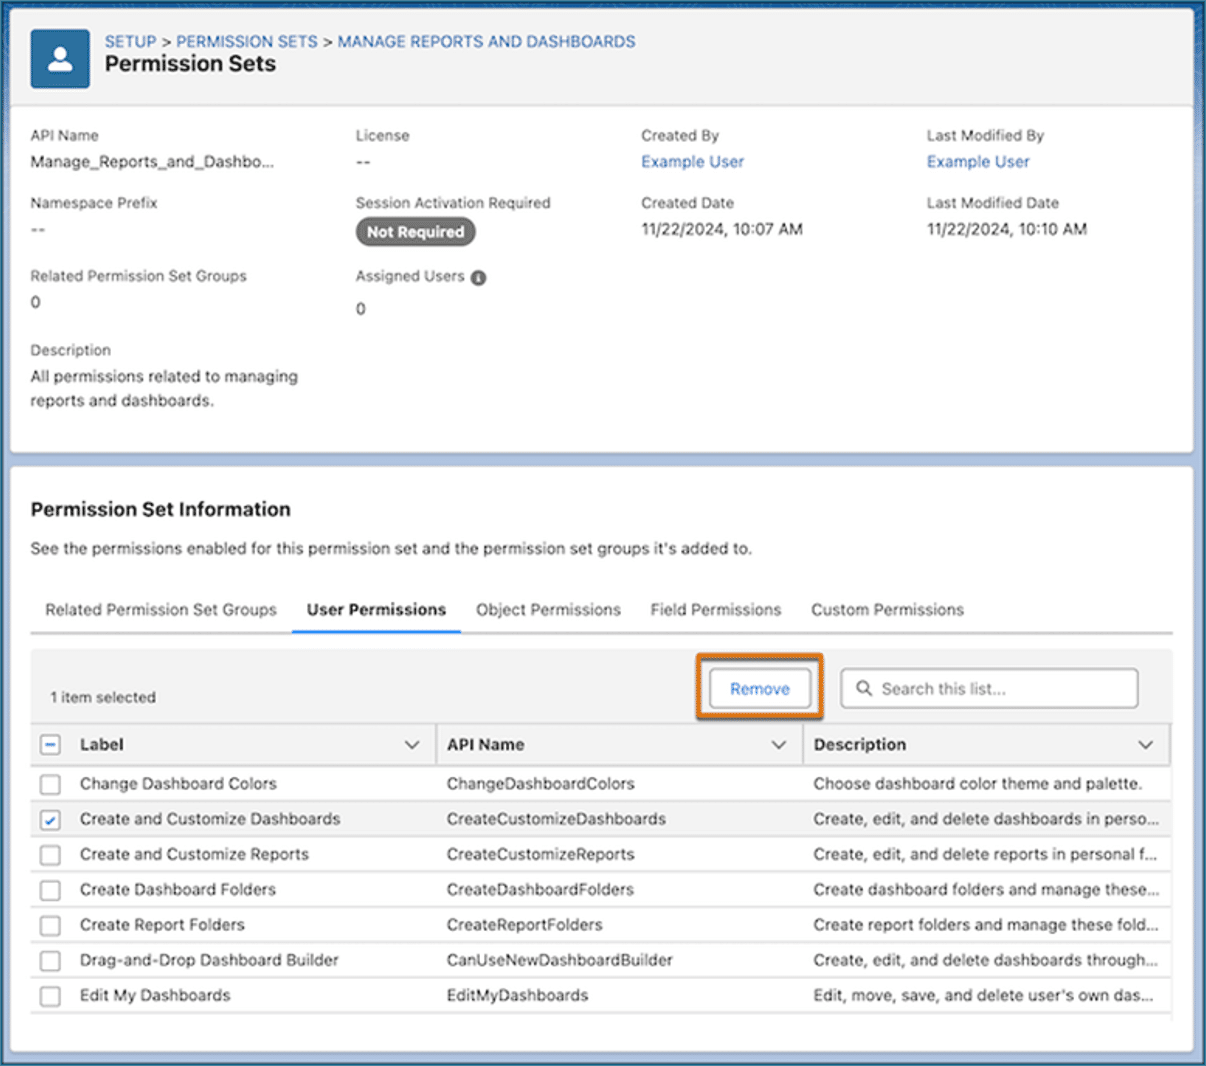The height and width of the screenshot is (1066, 1206).
Task: Select the Related Permission Set Groups tab
Action: [x=161, y=610]
